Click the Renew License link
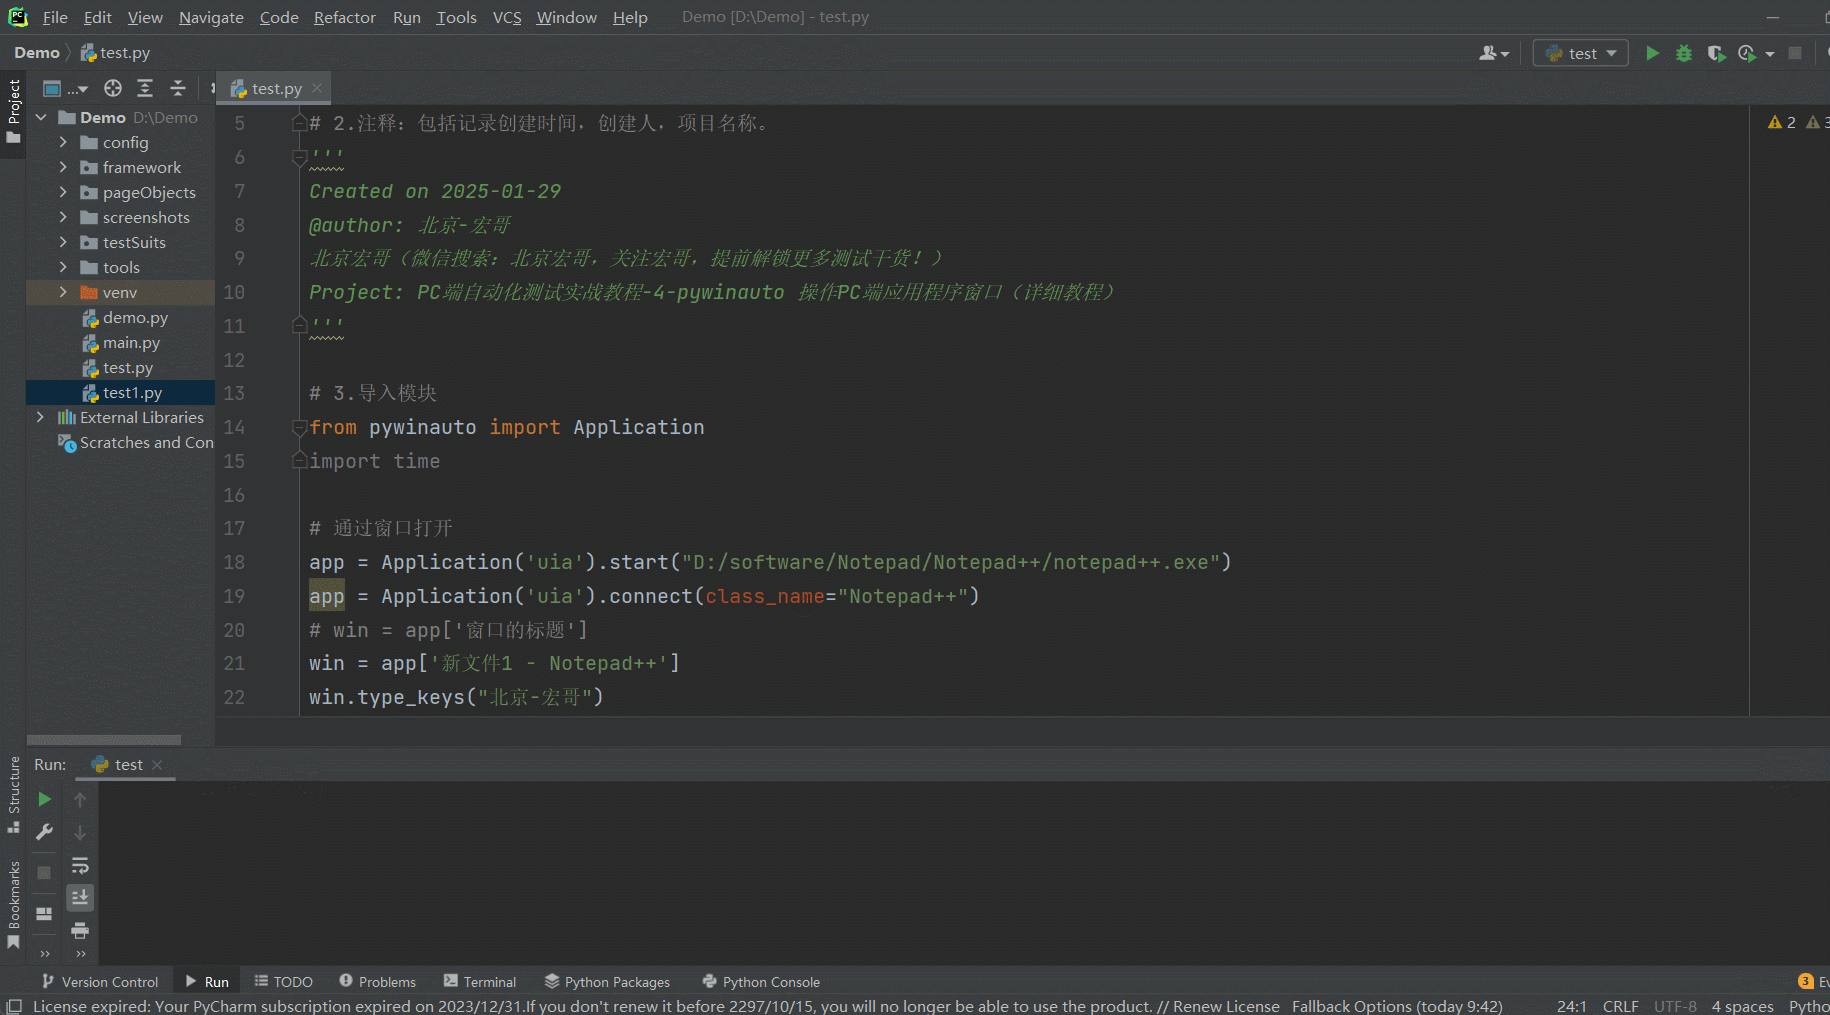 (1226, 1006)
